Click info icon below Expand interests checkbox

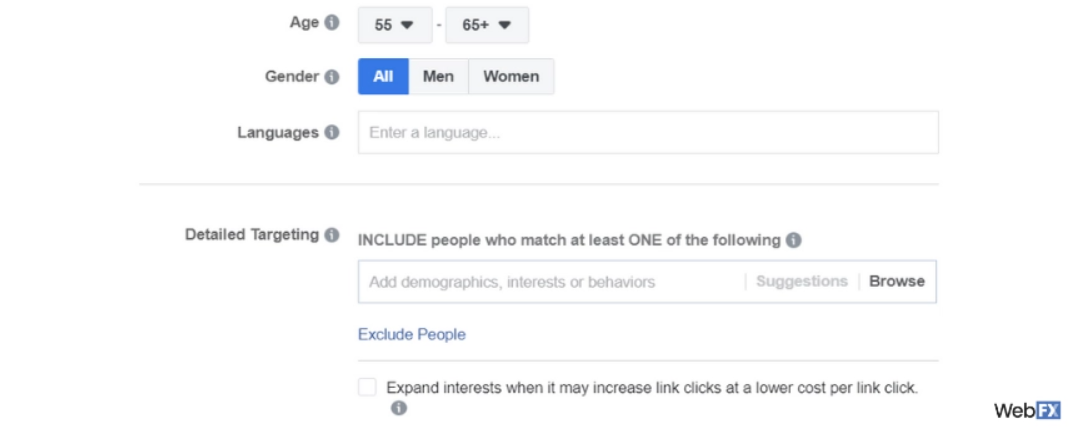[x=399, y=408]
